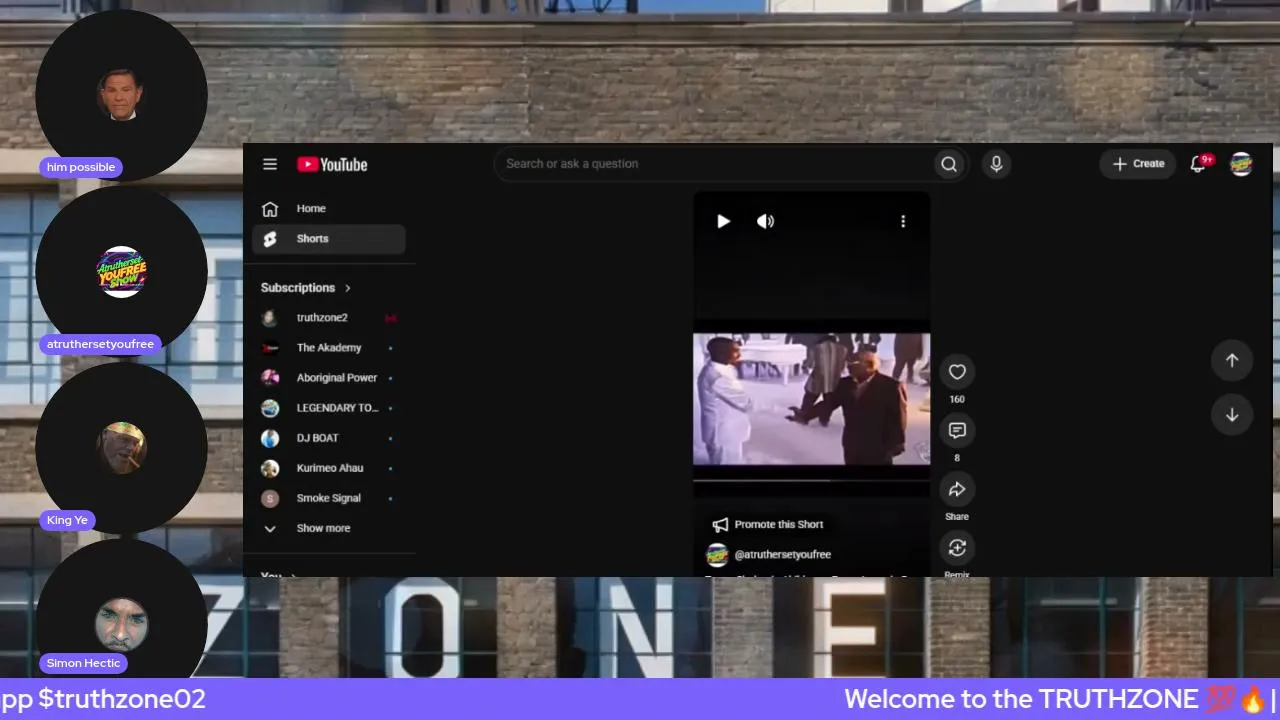
Task: Open the Aboriginal Power subscription
Action: (x=329, y=378)
